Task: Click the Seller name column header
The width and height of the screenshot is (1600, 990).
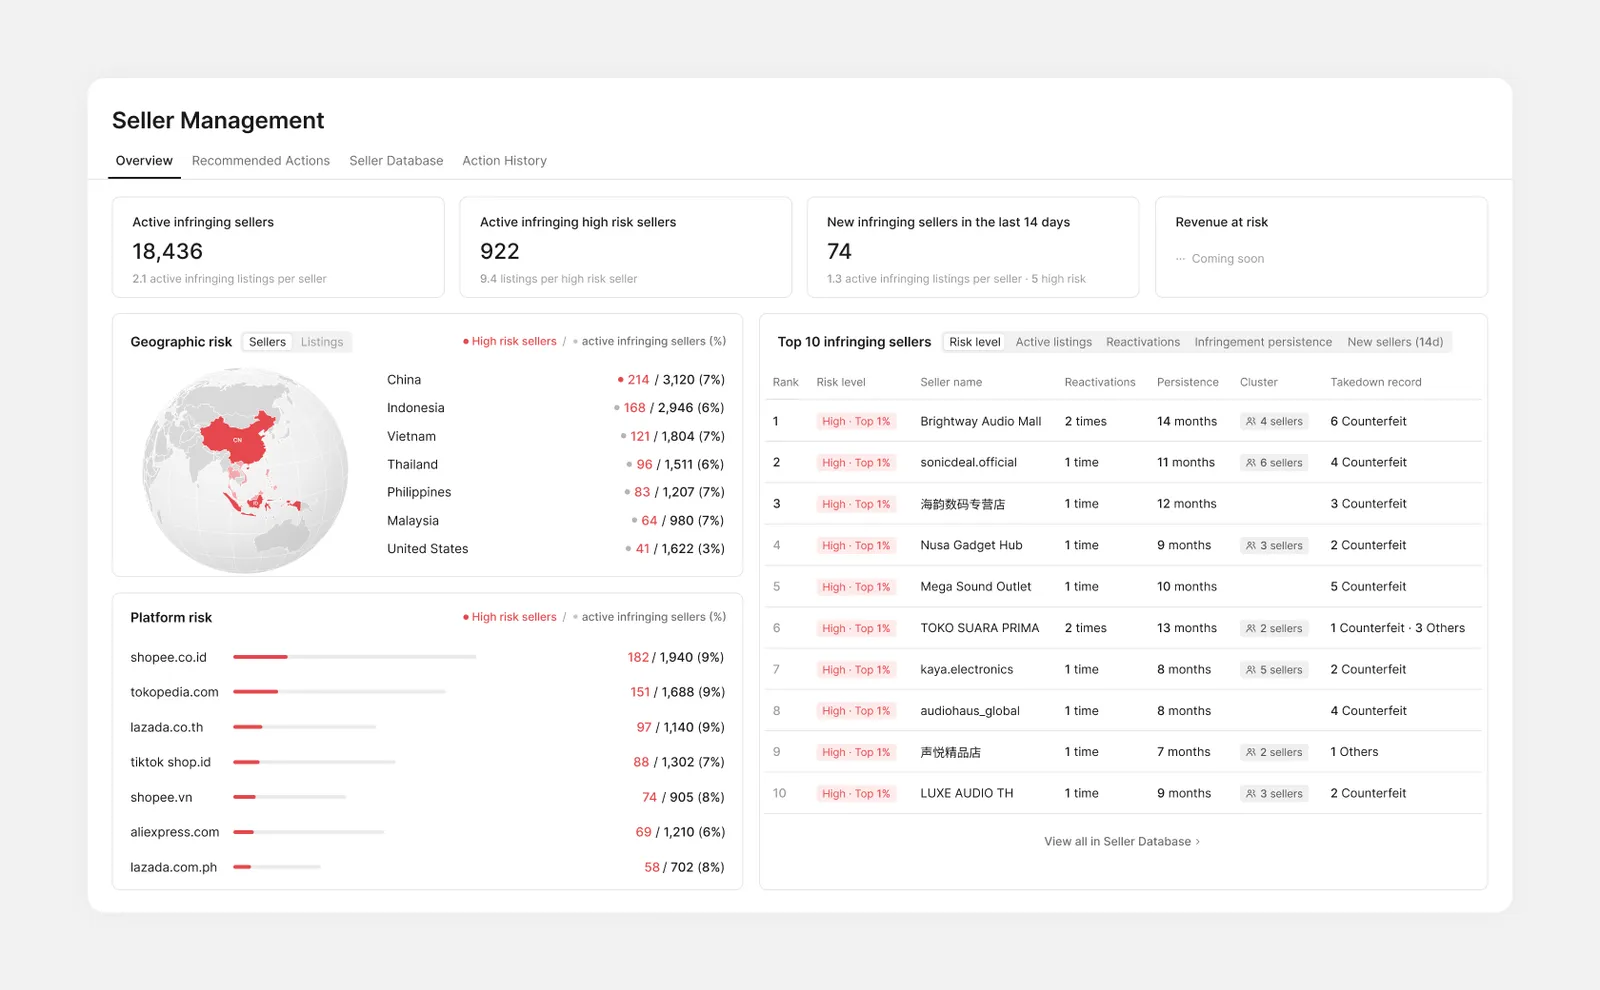Action: 951,382
